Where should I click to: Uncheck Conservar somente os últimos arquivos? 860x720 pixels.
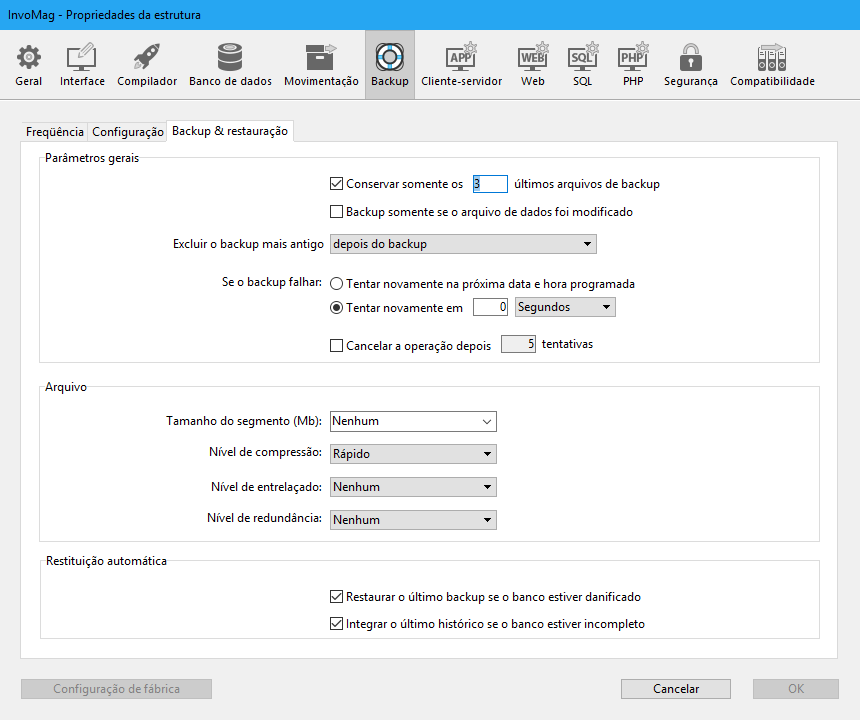click(337, 184)
